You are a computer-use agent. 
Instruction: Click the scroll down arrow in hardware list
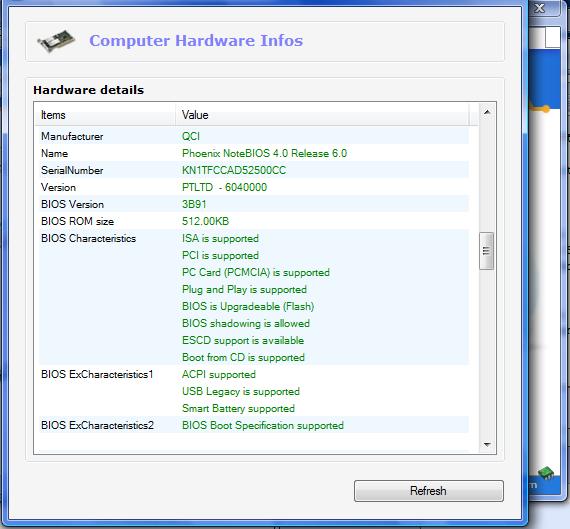point(487,445)
